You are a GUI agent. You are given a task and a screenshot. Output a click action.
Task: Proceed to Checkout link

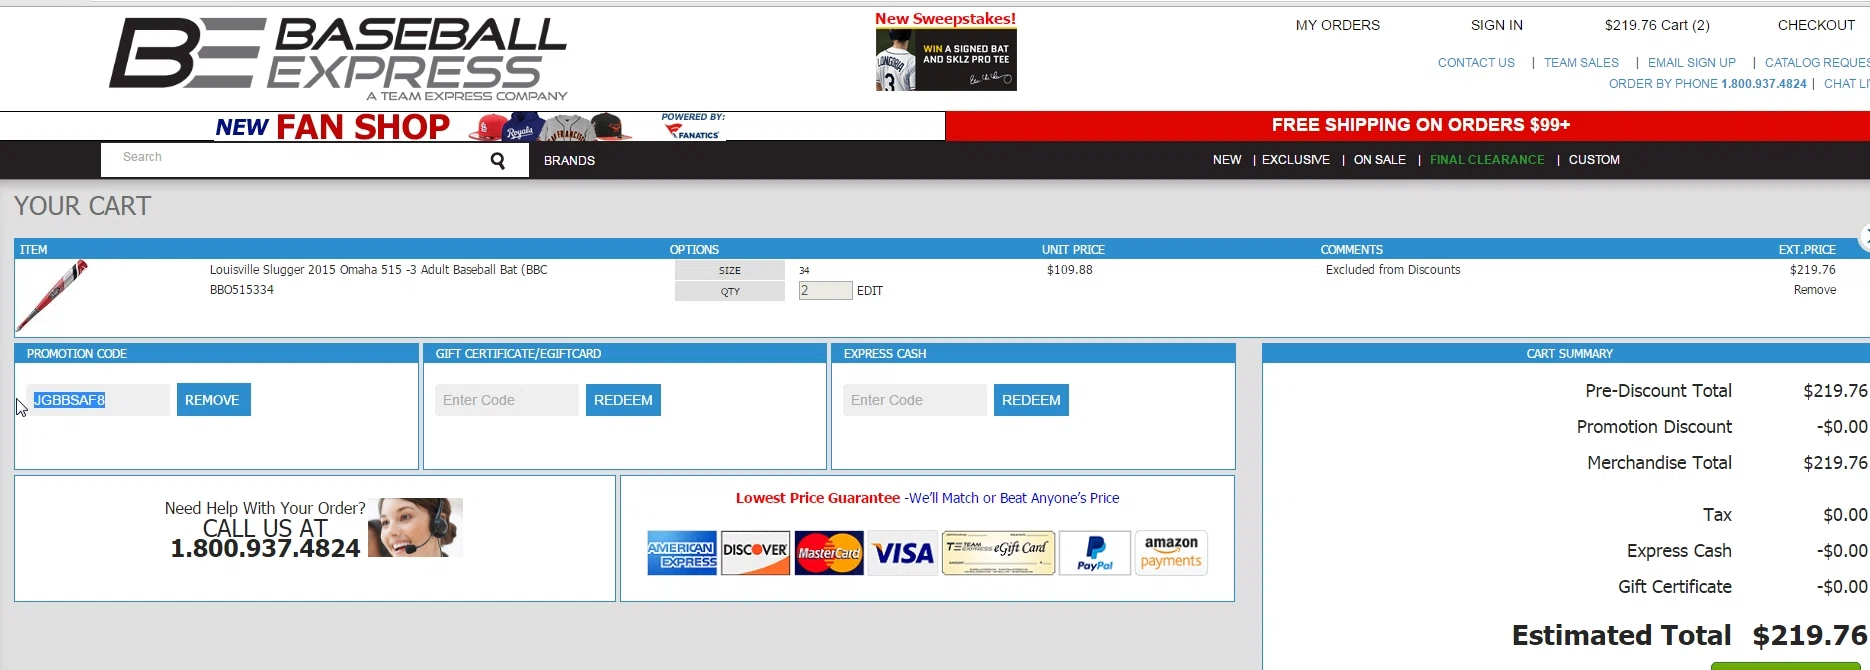1816,25
